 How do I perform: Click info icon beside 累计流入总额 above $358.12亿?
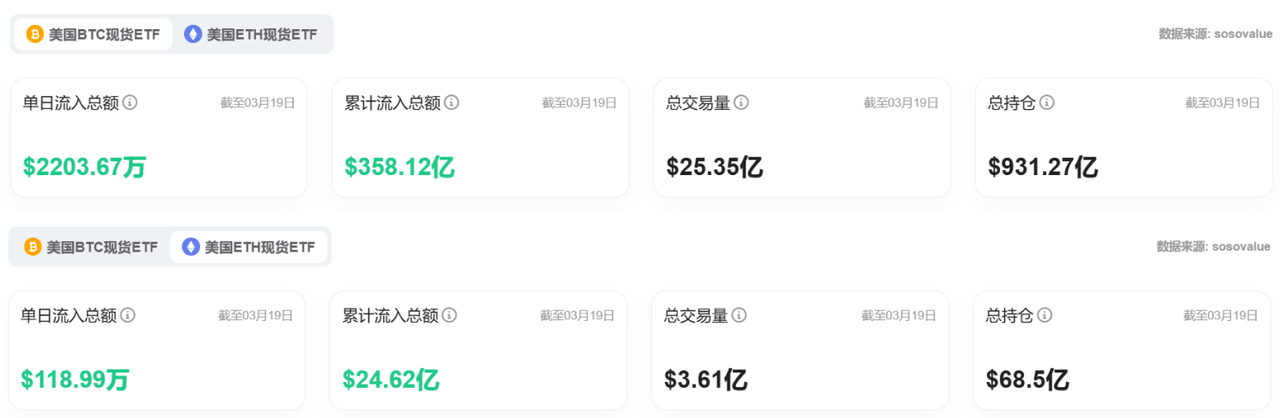[x=452, y=102]
